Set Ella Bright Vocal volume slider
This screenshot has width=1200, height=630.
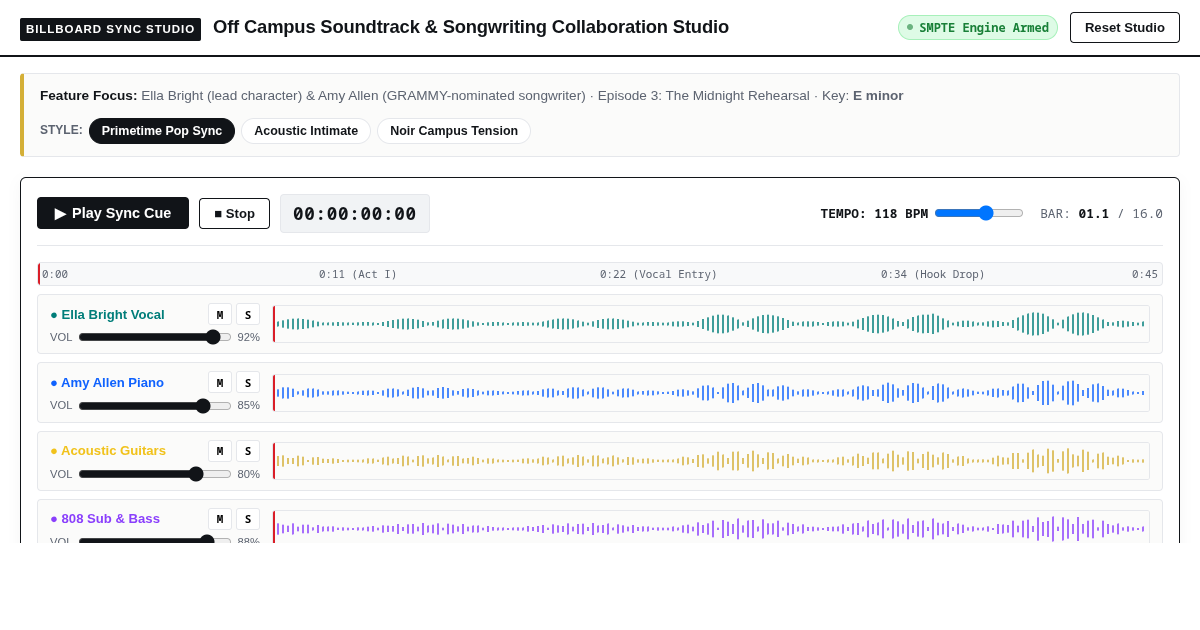(x=155, y=337)
